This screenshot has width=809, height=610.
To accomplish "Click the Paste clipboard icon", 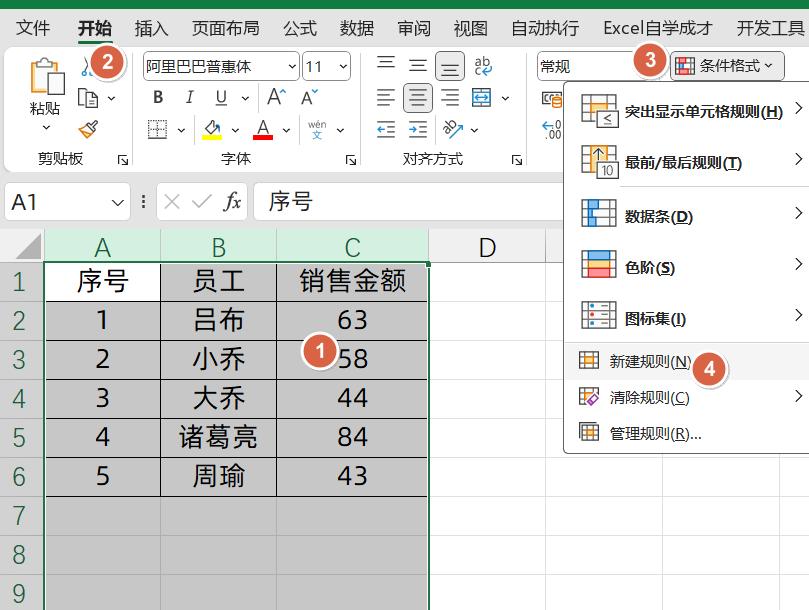I will point(46,76).
